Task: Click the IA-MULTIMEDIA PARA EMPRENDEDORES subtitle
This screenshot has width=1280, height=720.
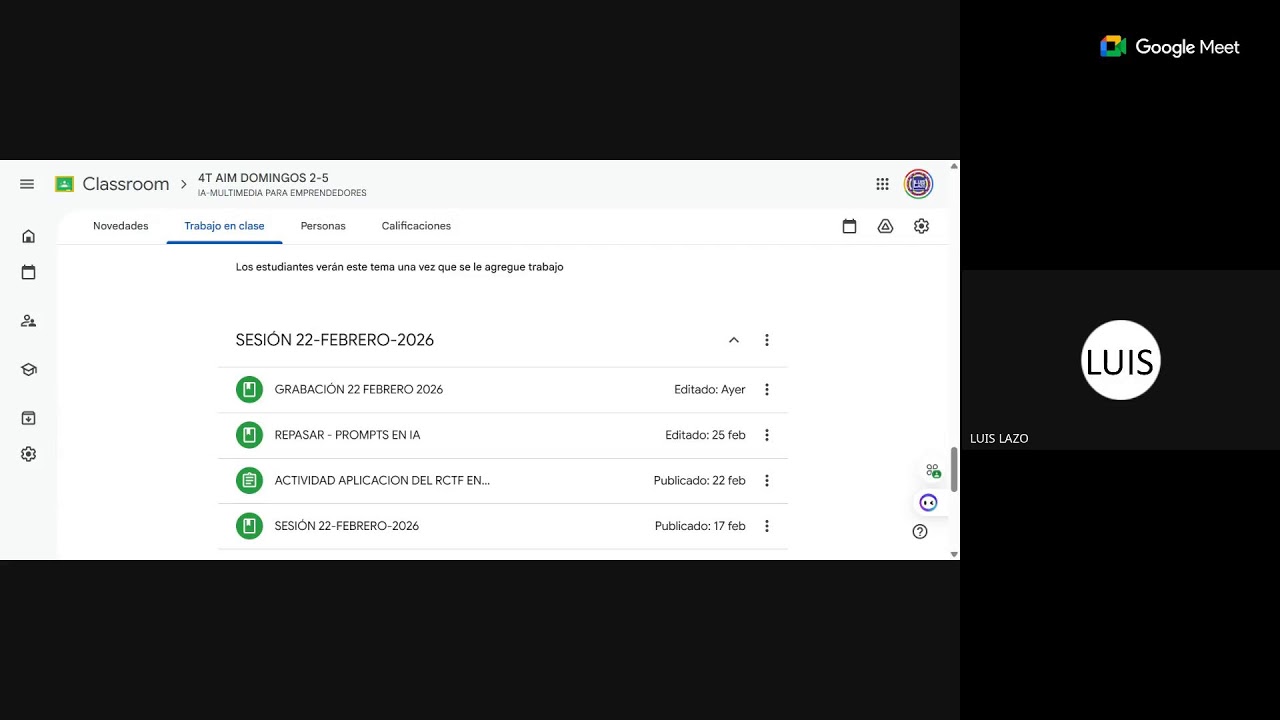Action: click(x=282, y=193)
